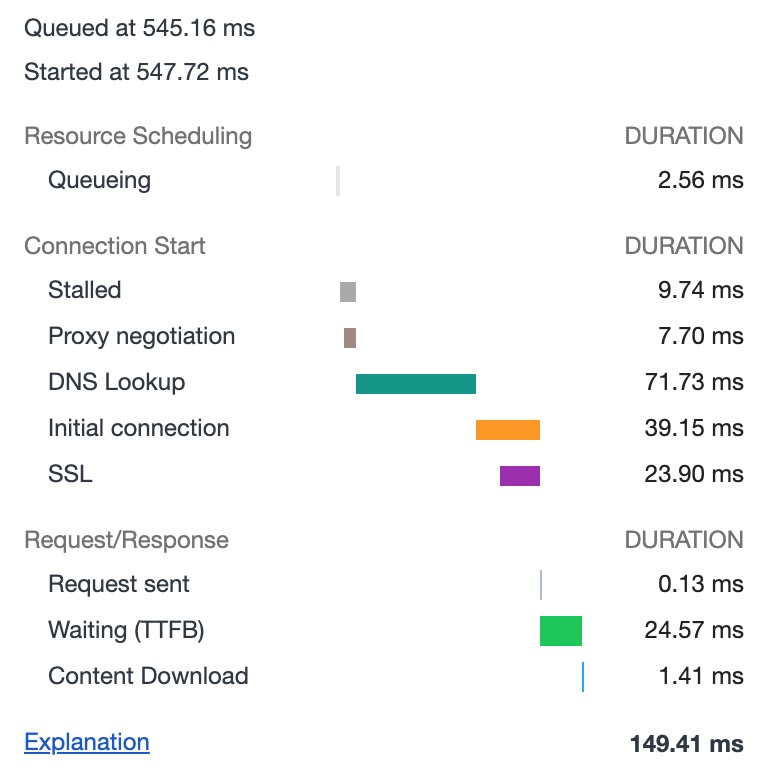This screenshot has width=776, height=768.
Task: Click the gray Stalled timing bar
Action: [x=348, y=292]
